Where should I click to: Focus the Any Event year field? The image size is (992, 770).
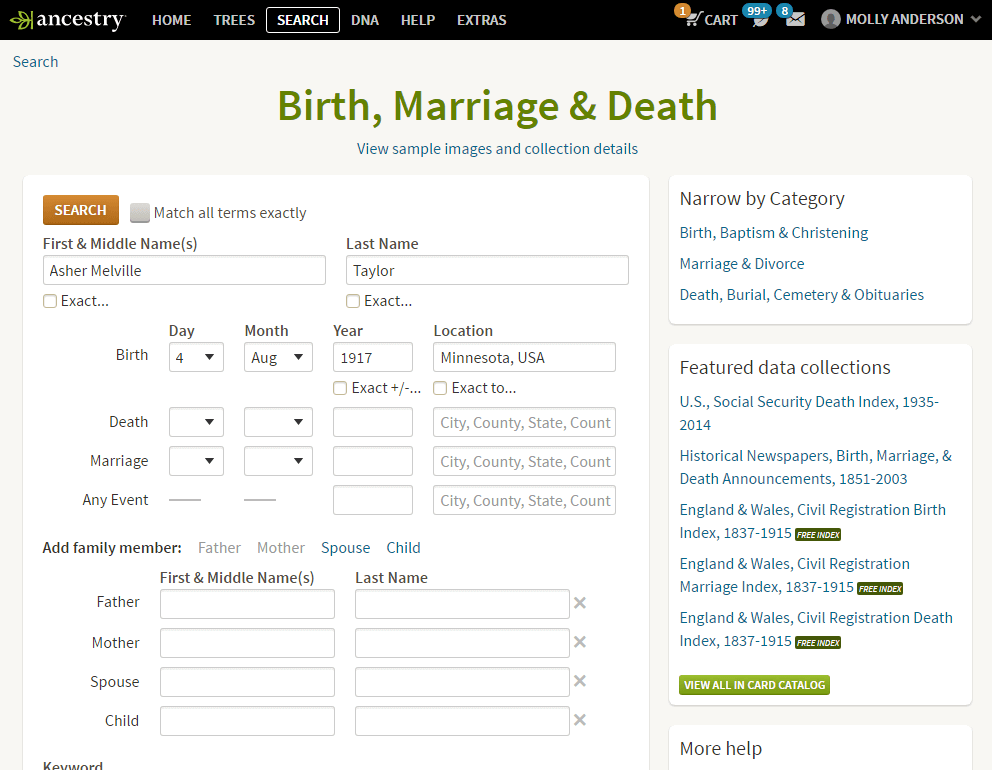tap(373, 500)
